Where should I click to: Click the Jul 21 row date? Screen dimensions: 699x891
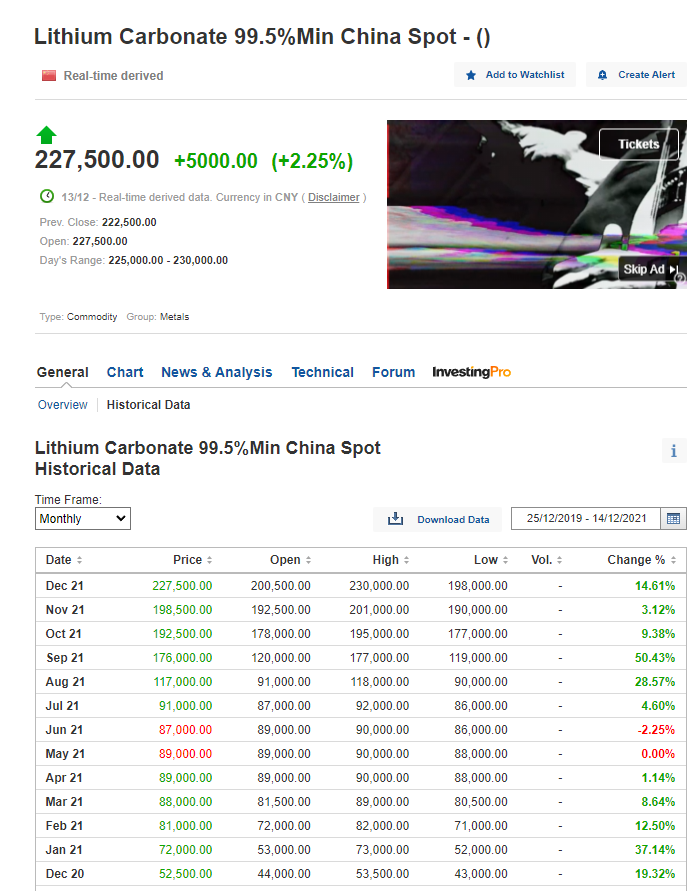[62, 706]
